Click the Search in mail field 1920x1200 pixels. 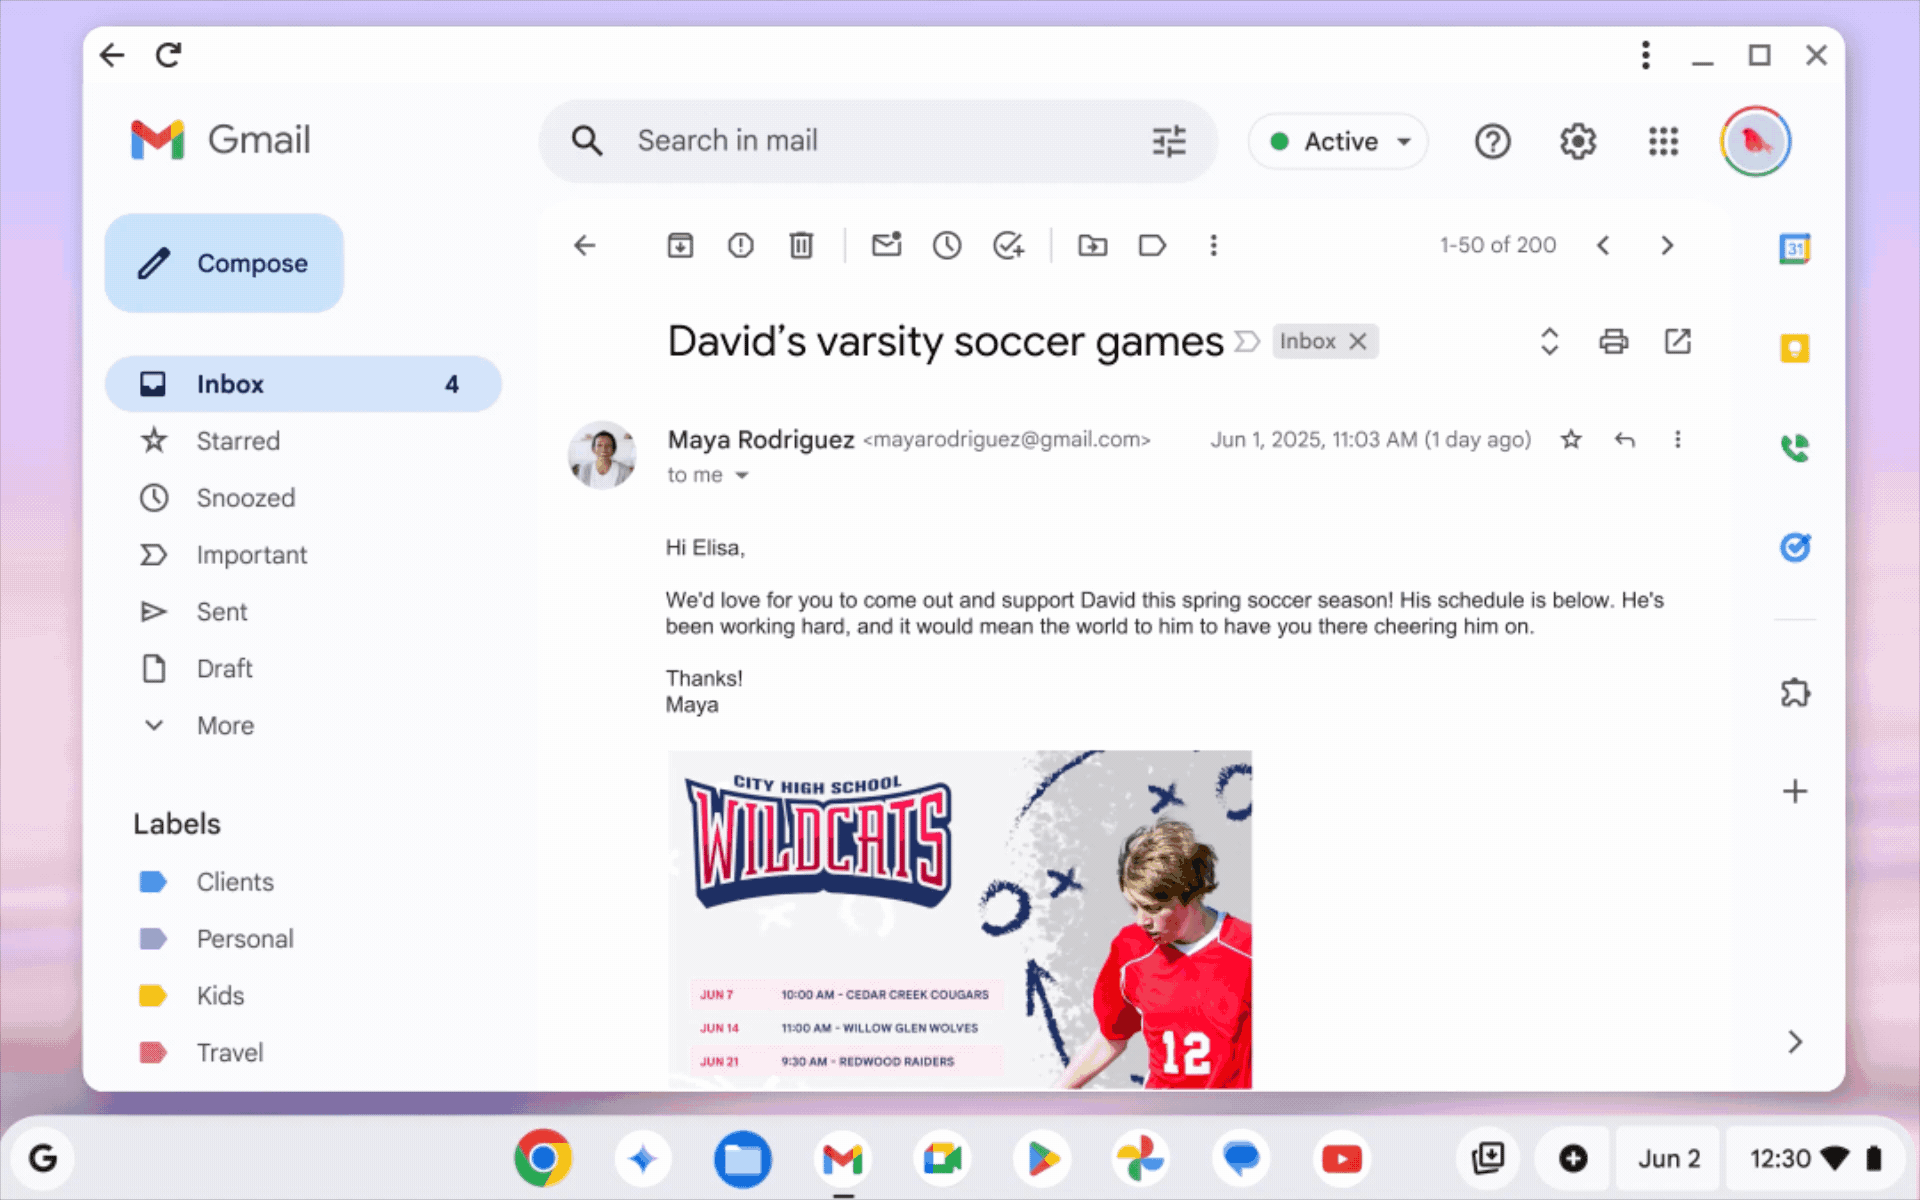880,141
